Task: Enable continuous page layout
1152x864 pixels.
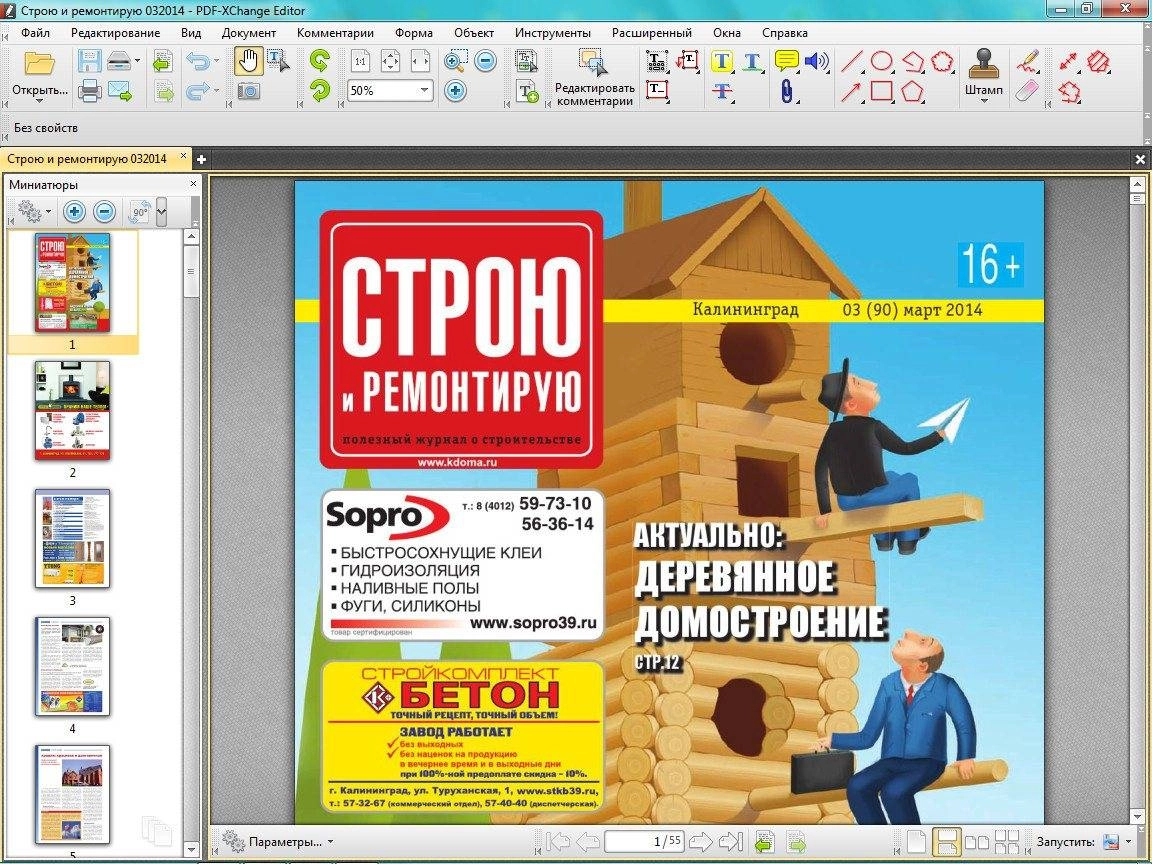Action: (947, 841)
